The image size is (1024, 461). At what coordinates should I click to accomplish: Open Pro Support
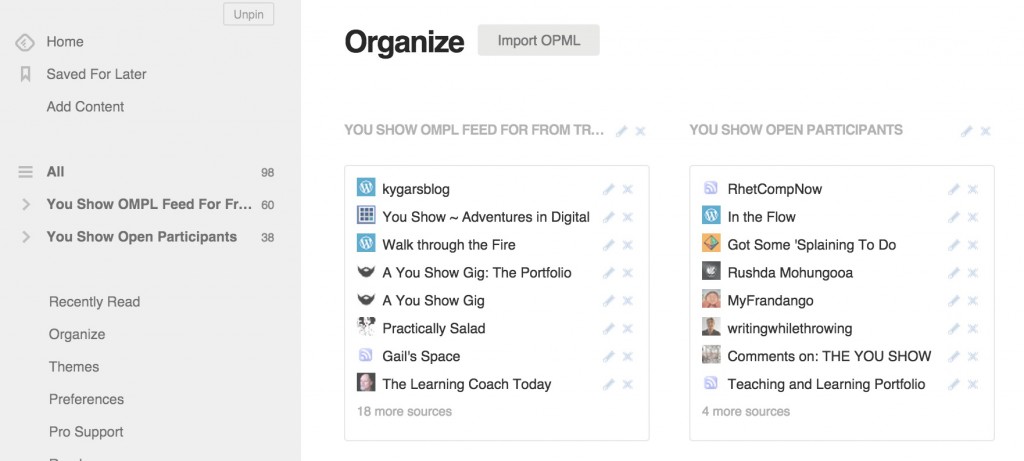[x=86, y=432]
